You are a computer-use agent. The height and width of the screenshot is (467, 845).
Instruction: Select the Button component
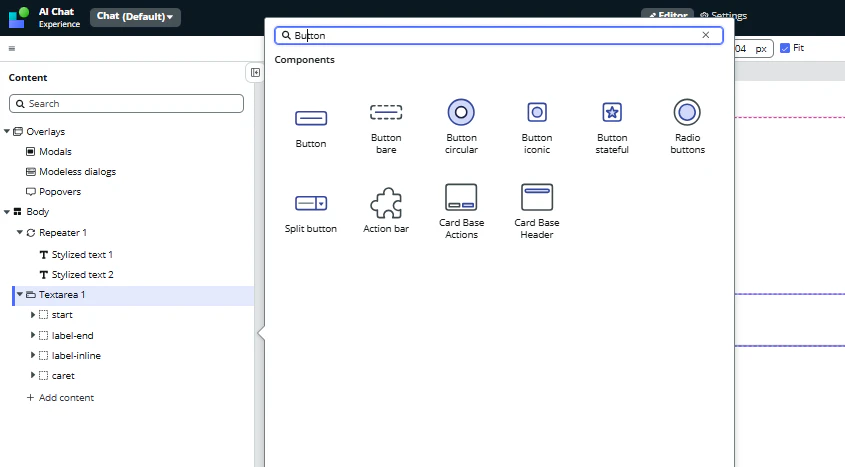click(x=311, y=129)
